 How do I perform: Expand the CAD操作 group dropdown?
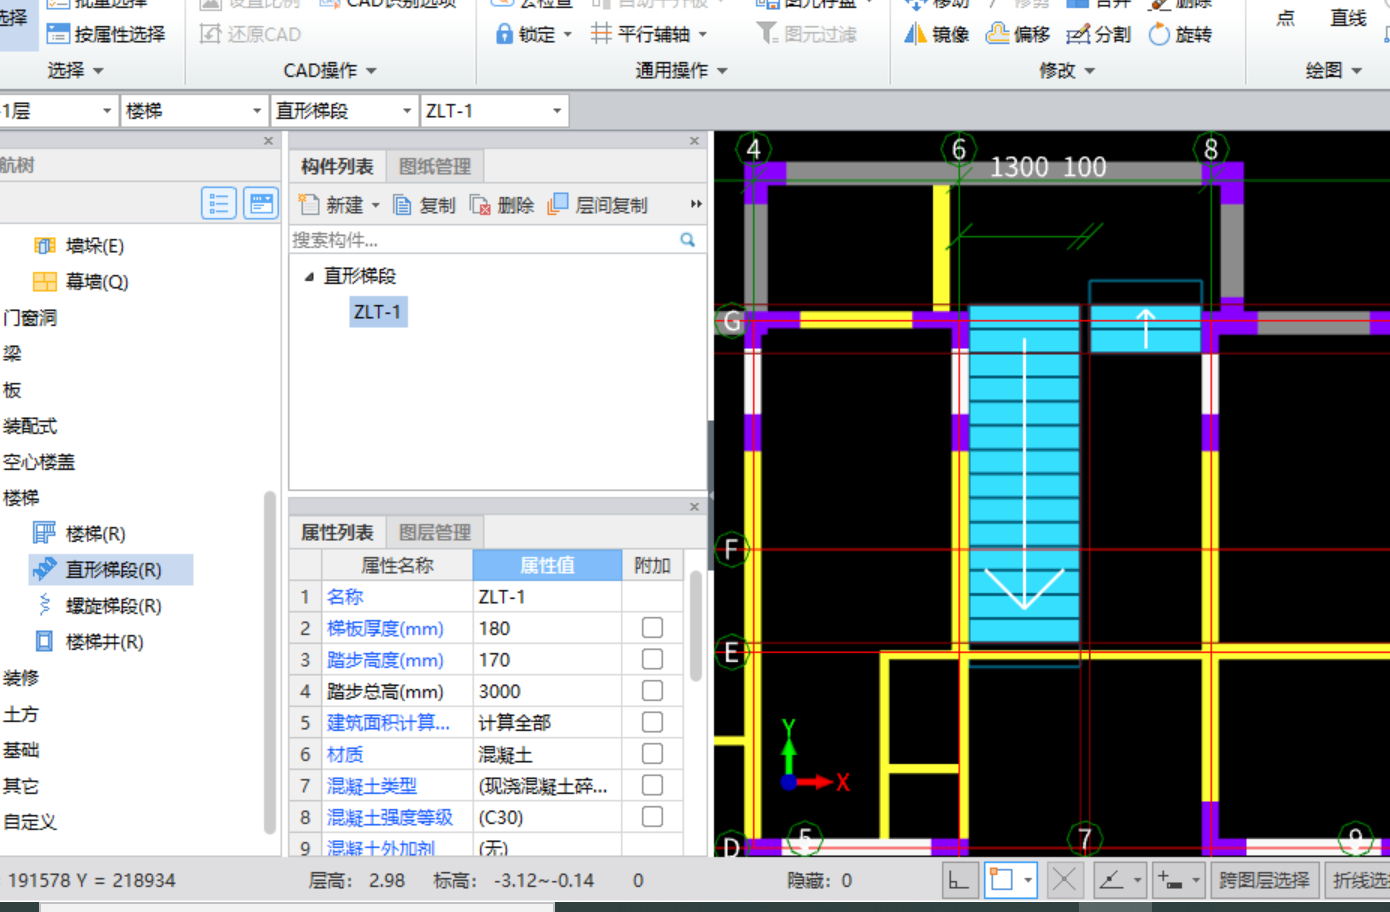[371, 71]
